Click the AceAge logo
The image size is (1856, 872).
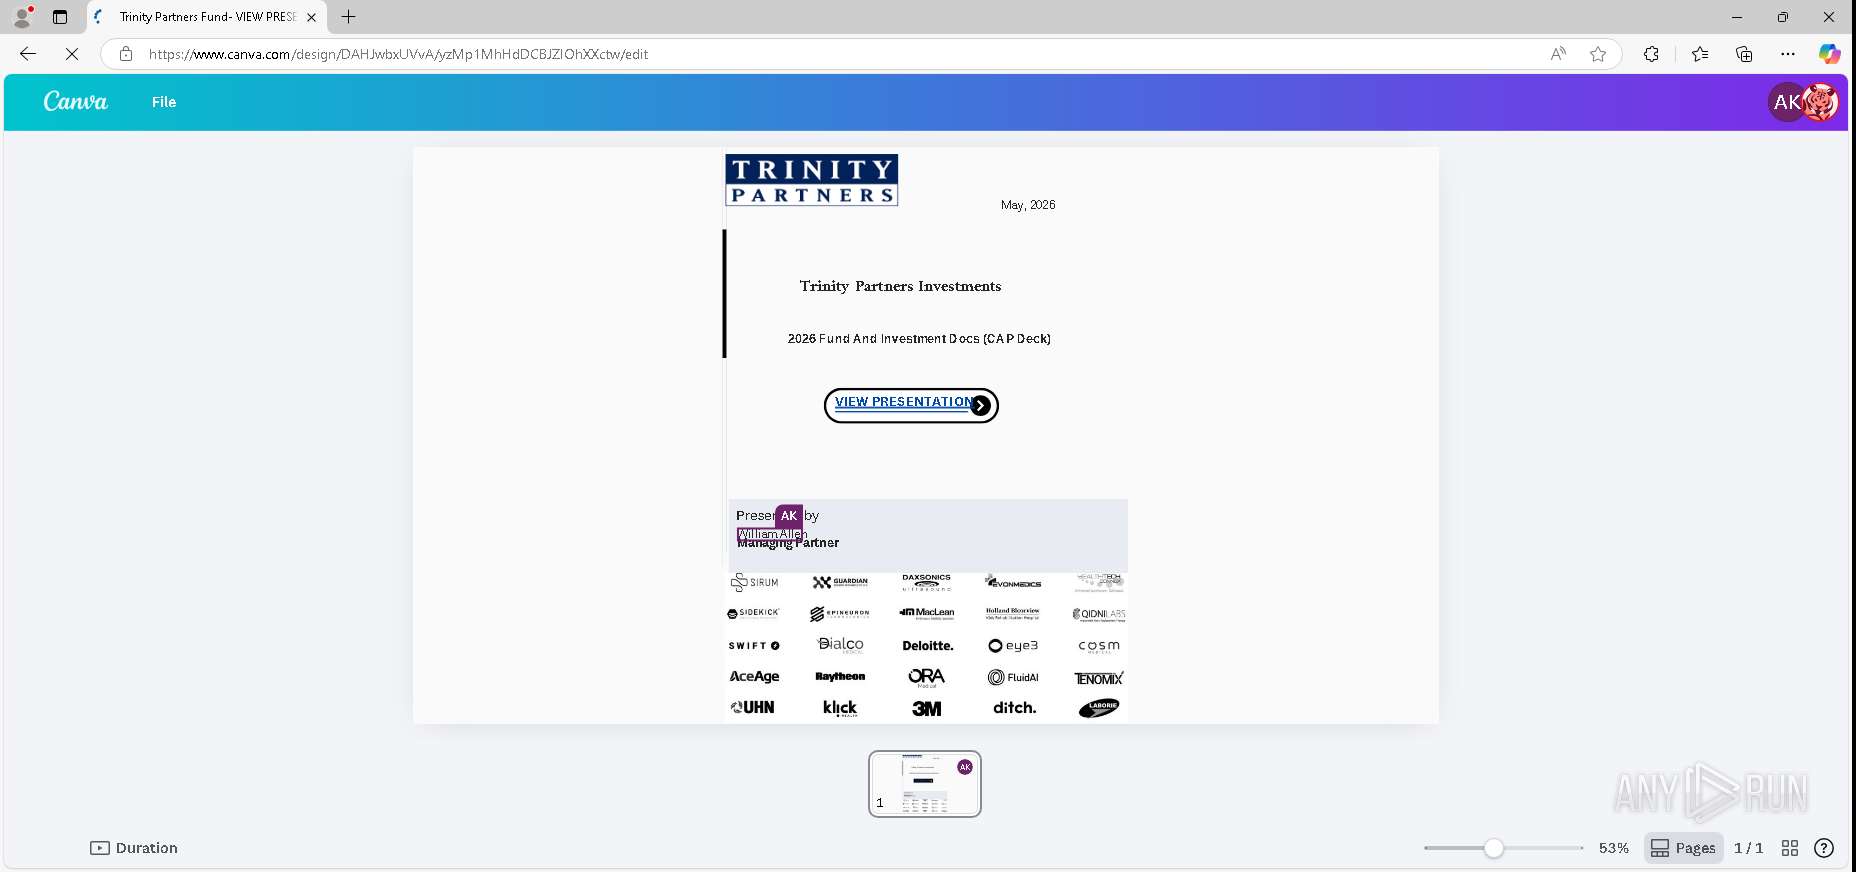[x=754, y=677]
